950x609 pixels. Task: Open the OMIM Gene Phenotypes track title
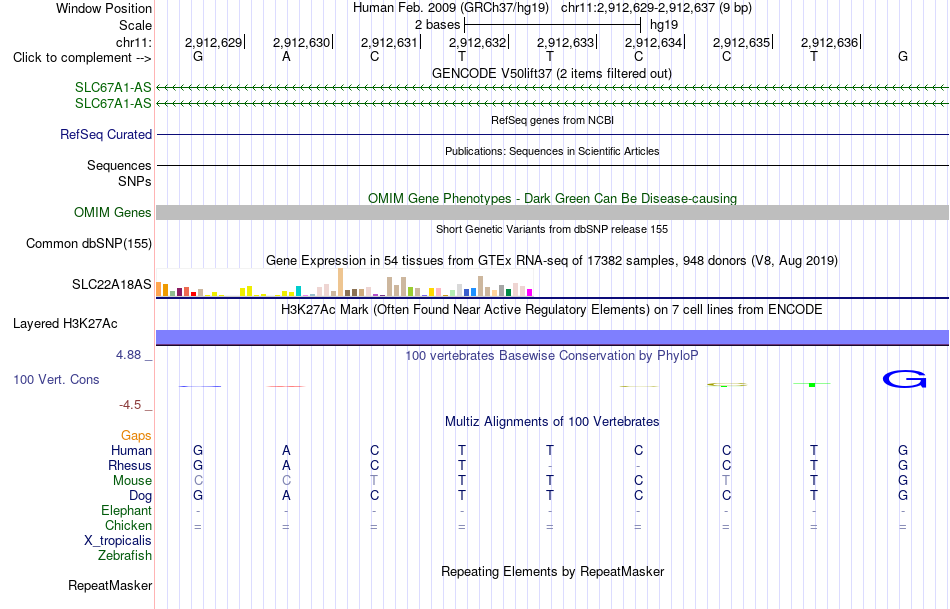point(552,198)
